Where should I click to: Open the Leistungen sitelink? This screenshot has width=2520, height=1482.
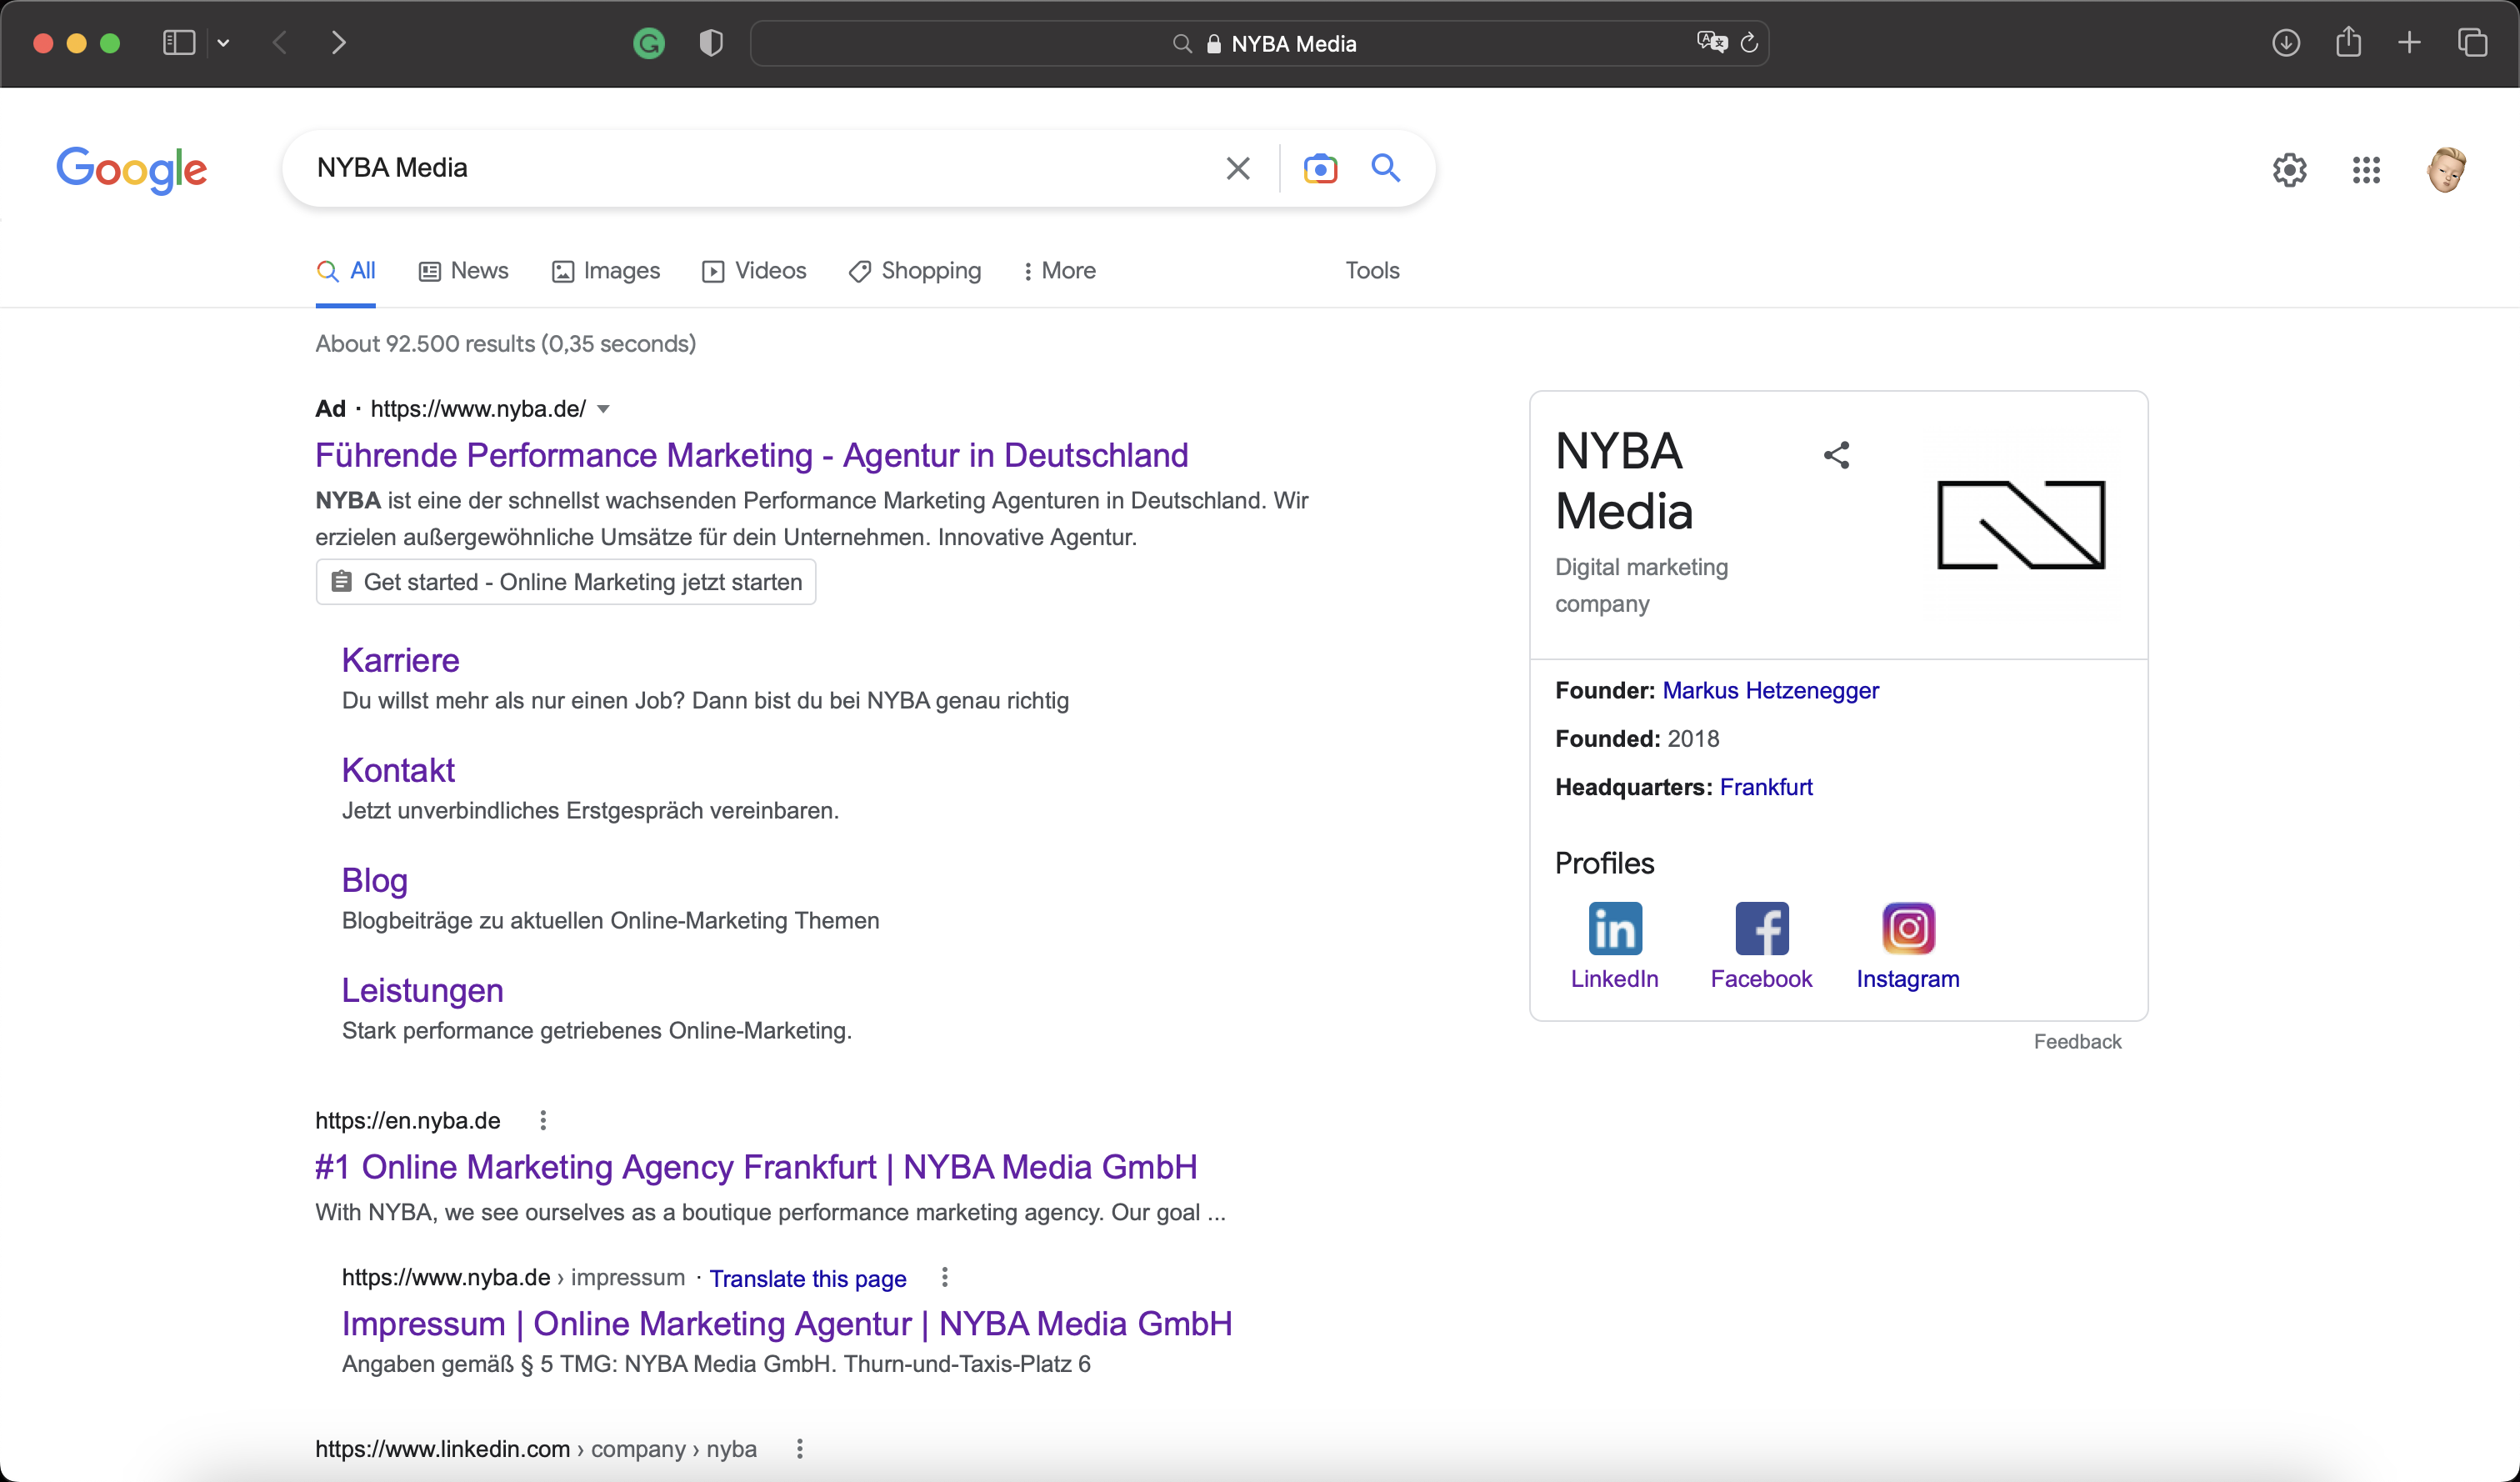point(422,990)
